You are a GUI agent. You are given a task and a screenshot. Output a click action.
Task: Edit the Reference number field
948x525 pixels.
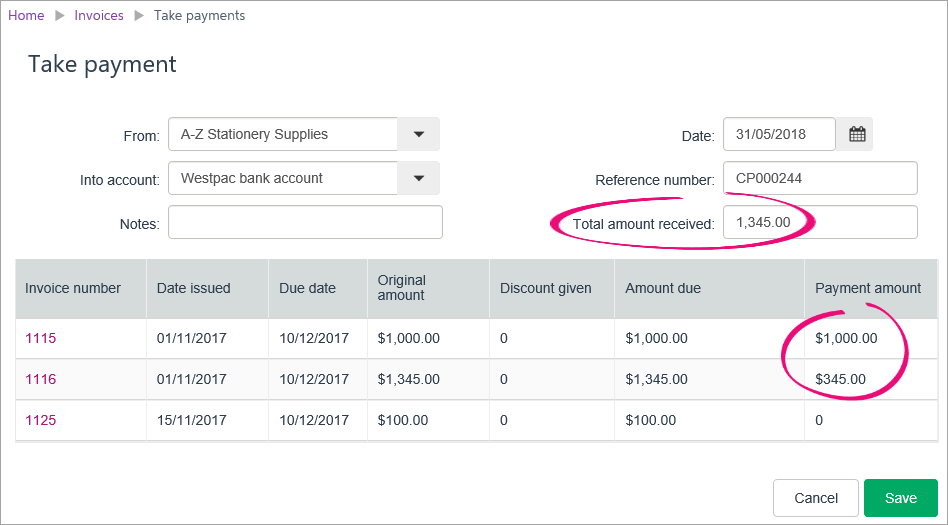pos(819,178)
